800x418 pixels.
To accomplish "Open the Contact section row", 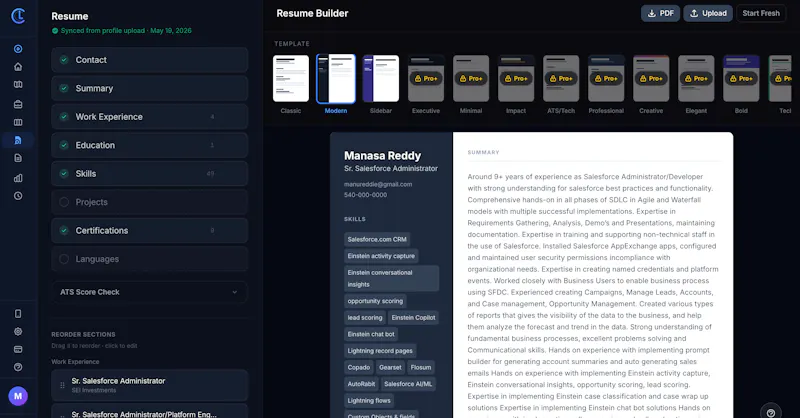I will pos(149,60).
